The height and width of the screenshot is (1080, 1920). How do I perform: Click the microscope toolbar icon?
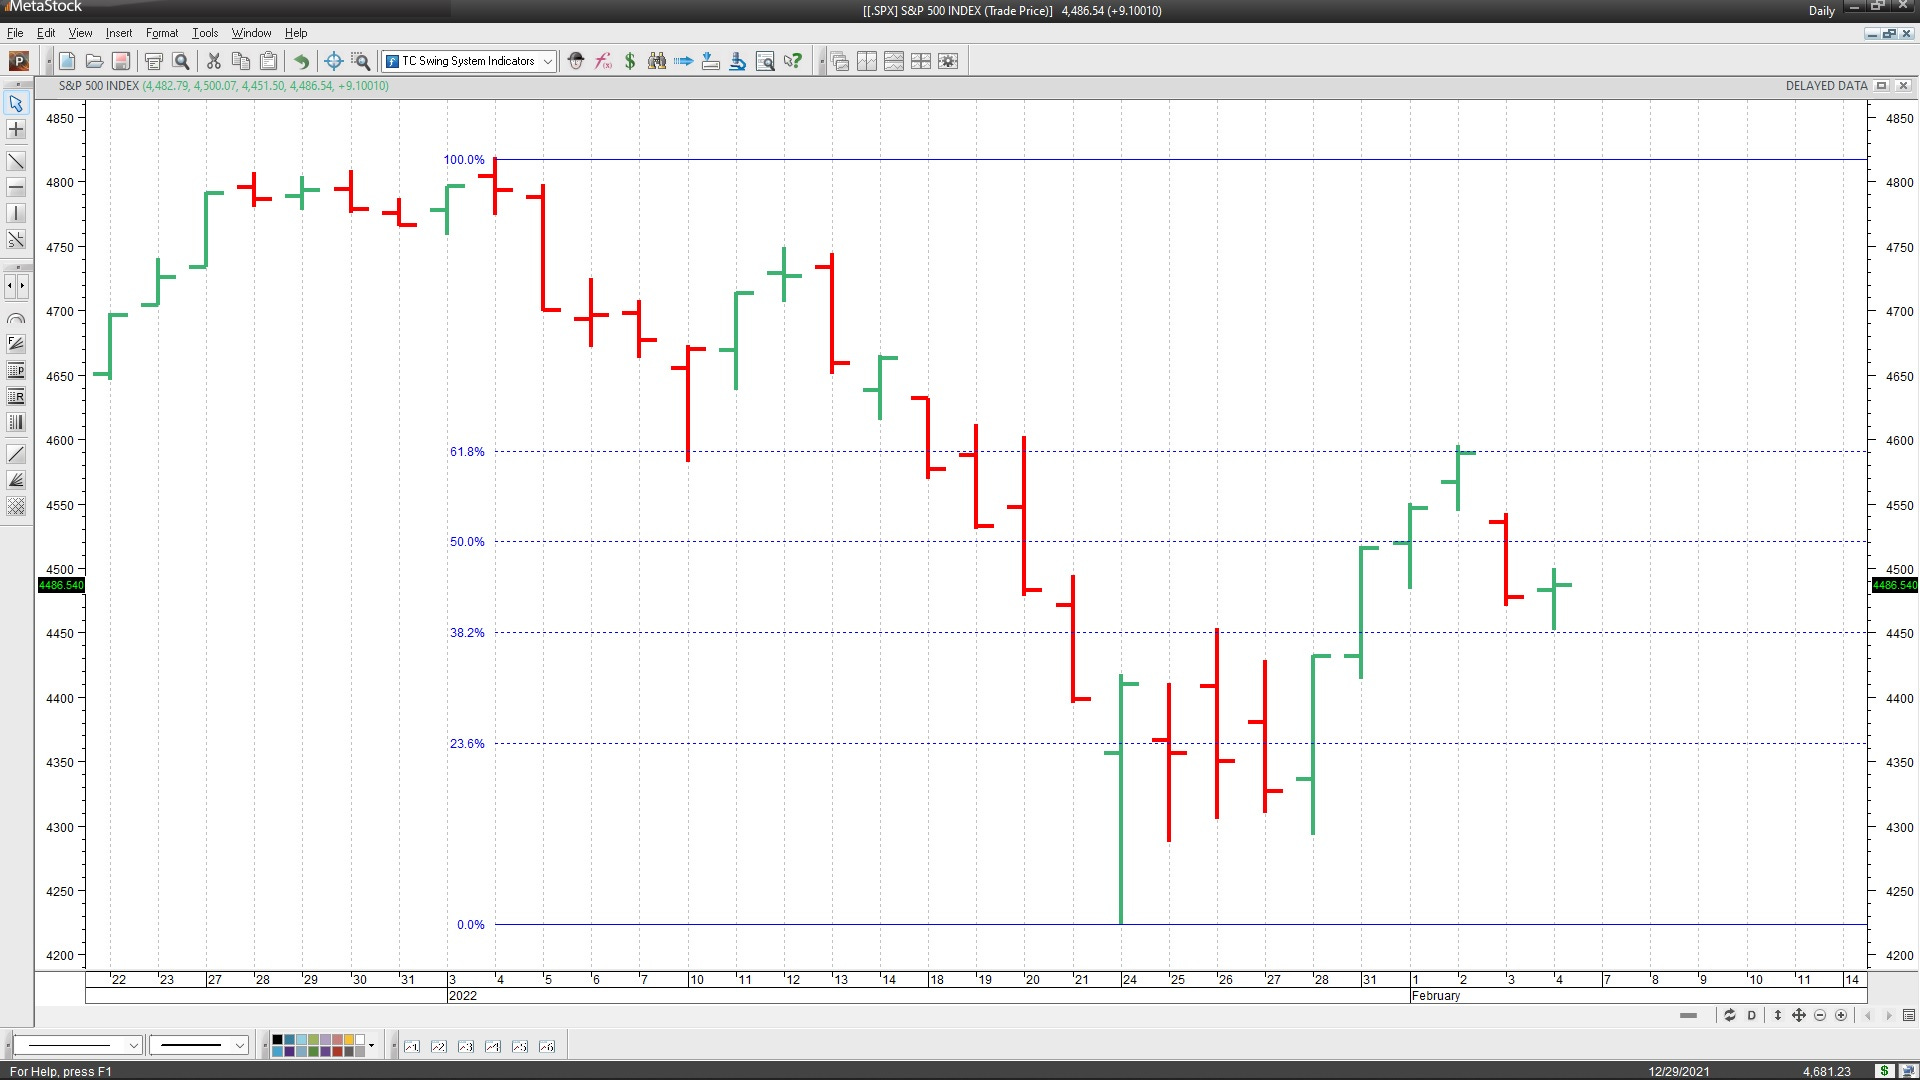tap(738, 61)
